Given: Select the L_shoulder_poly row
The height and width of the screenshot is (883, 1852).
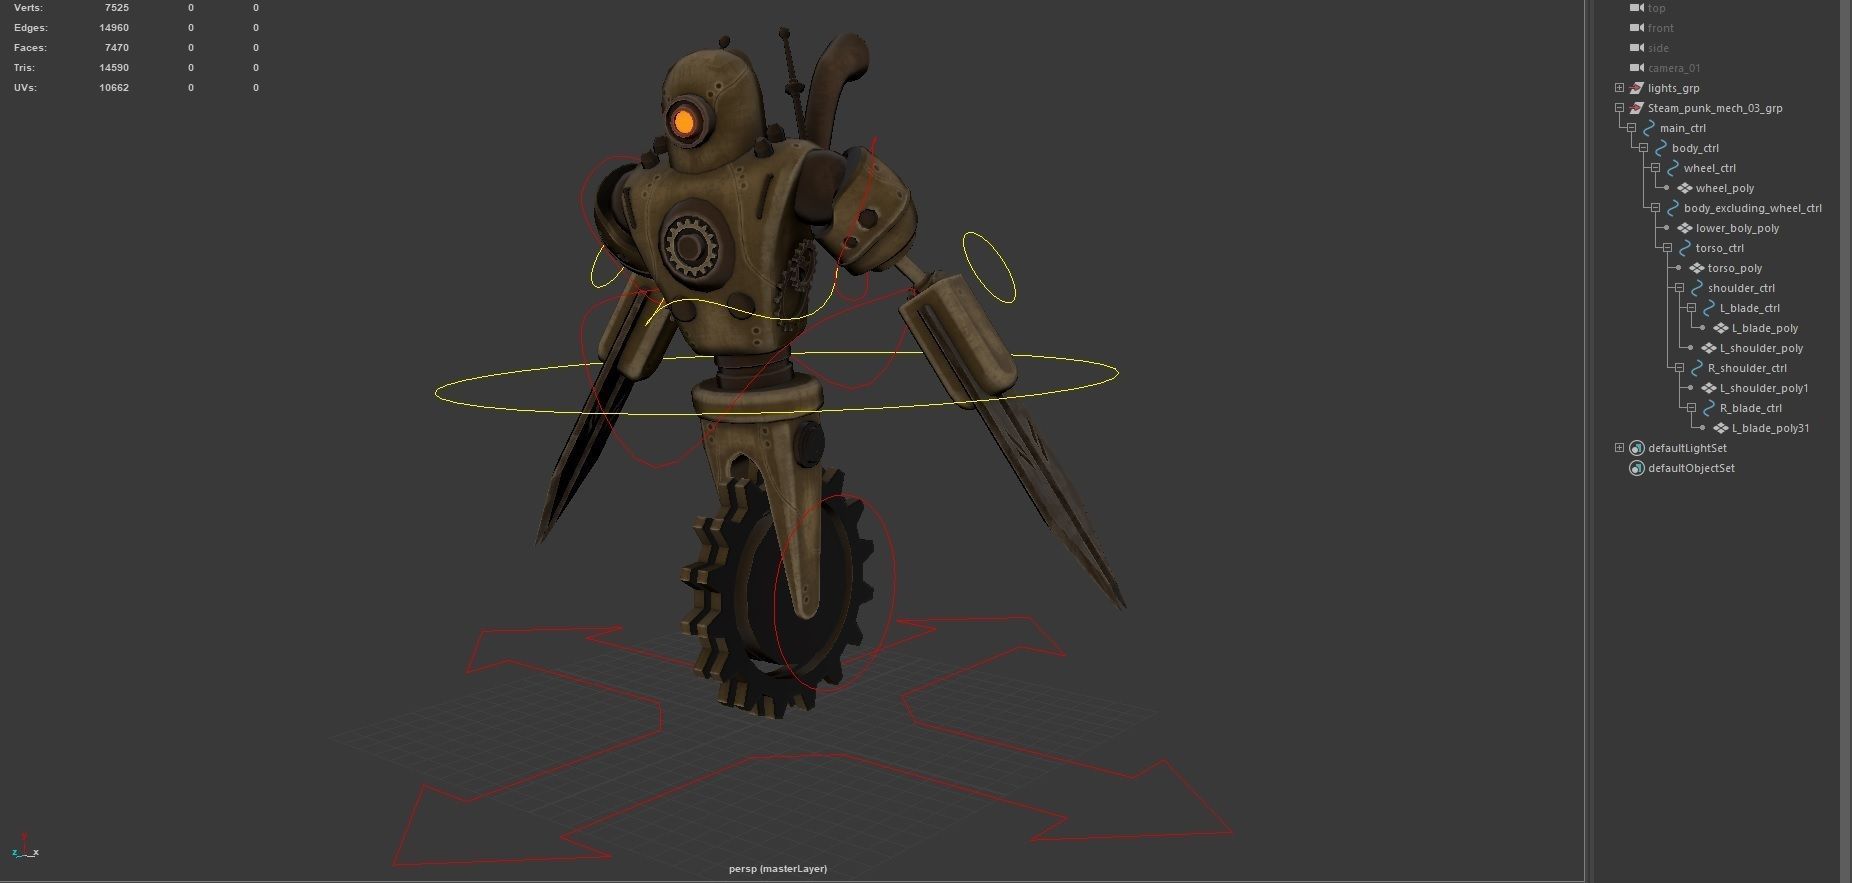Looking at the screenshot, I should (1761, 348).
